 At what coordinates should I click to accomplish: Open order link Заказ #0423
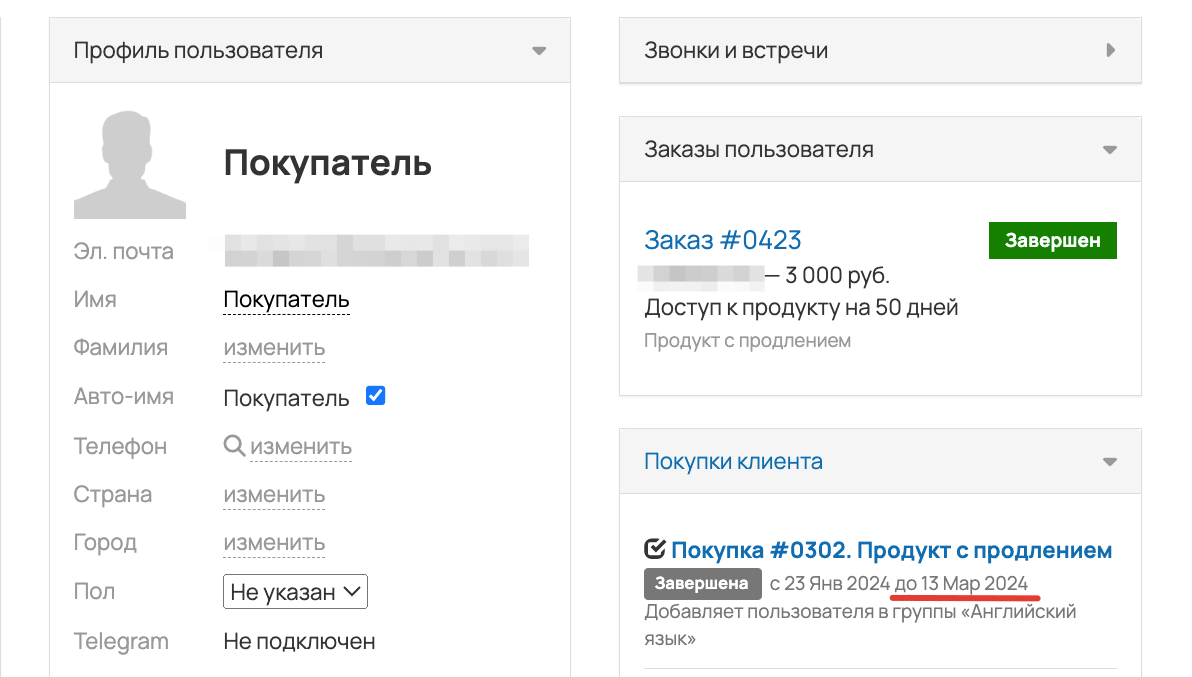click(722, 240)
